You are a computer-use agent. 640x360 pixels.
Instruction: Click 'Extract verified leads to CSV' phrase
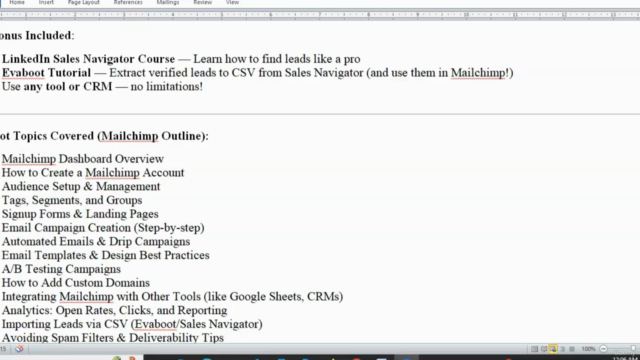pos(182,73)
